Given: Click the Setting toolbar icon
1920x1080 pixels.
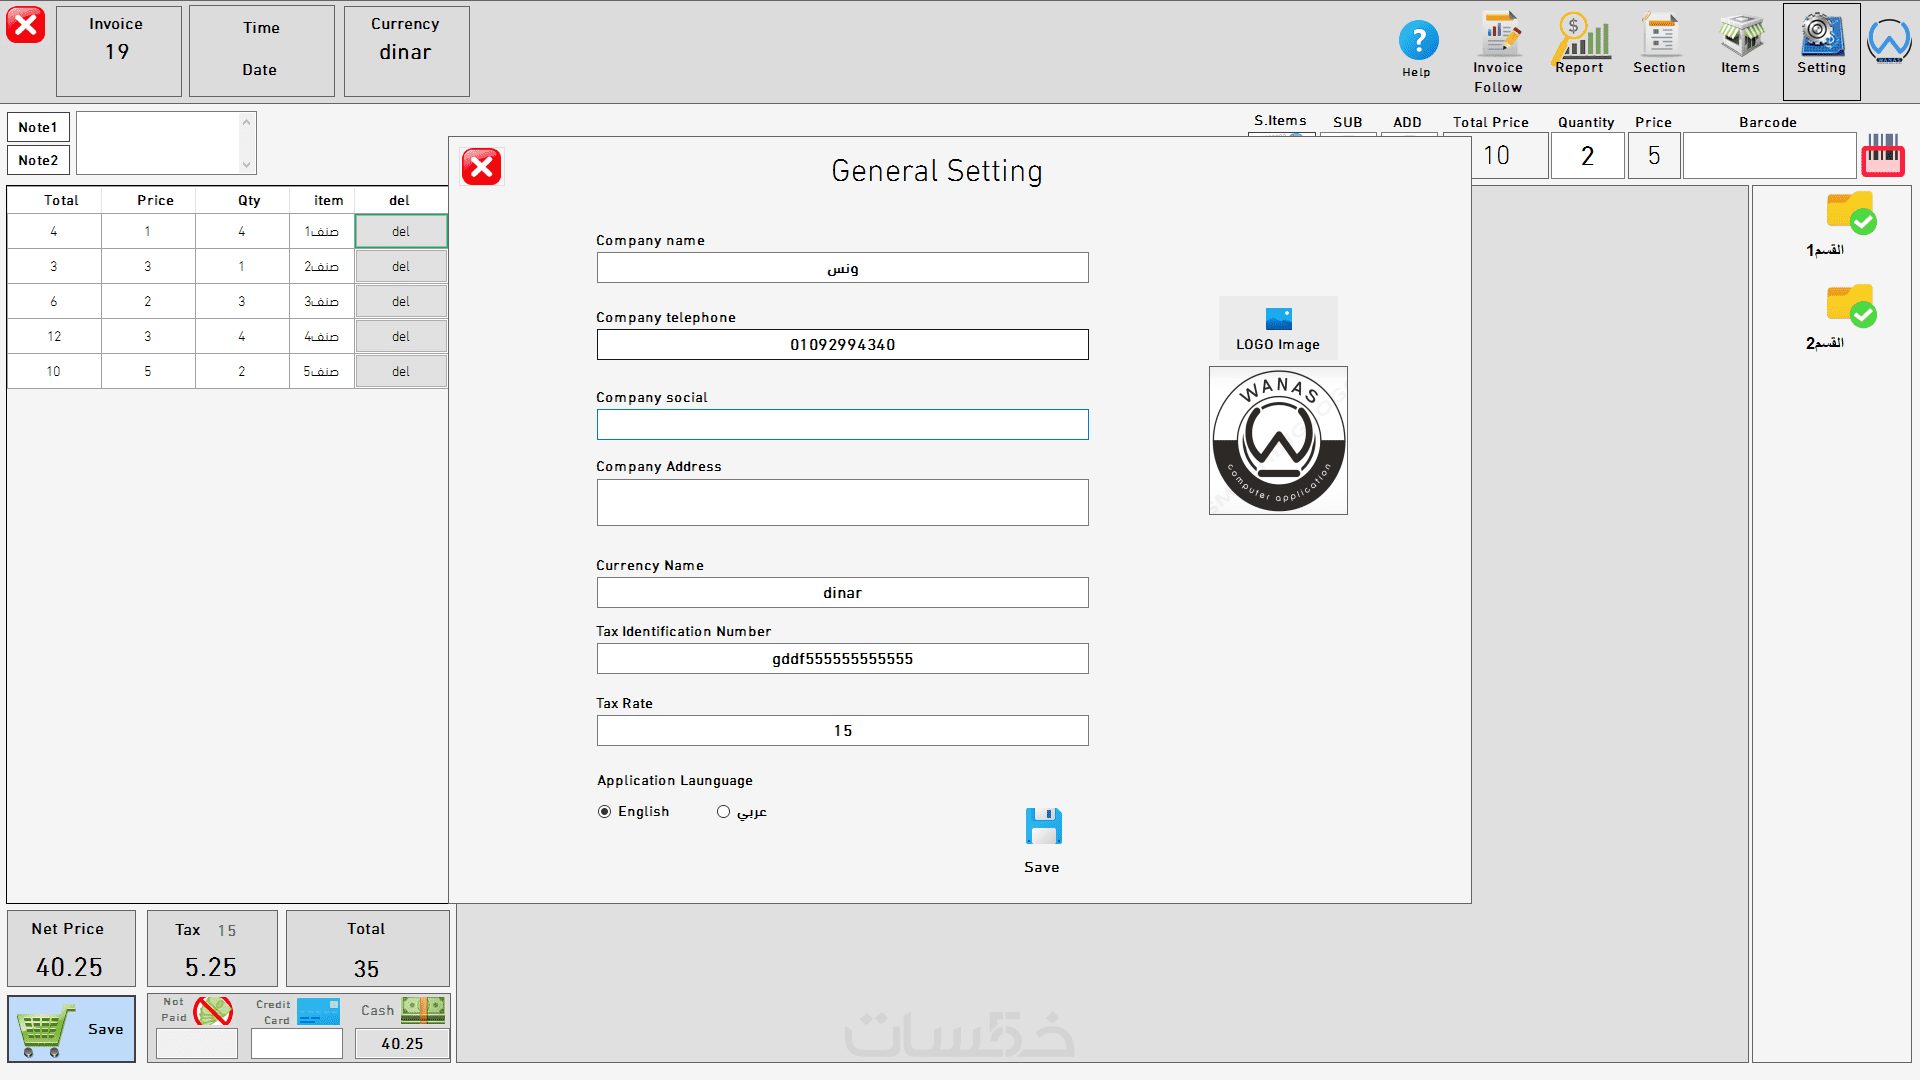Looking at the screenshot, I should (x=1821, y=40).
